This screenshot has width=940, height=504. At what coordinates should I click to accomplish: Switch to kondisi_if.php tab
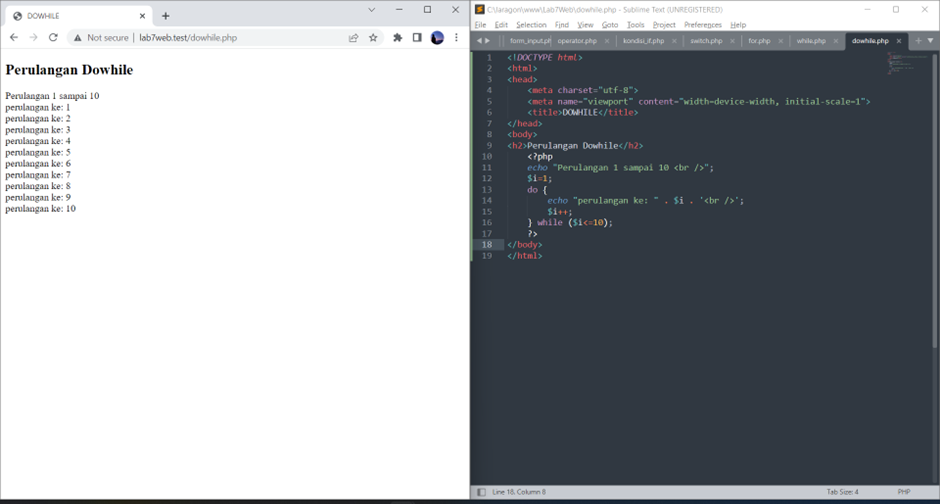[x=643, y=41]
